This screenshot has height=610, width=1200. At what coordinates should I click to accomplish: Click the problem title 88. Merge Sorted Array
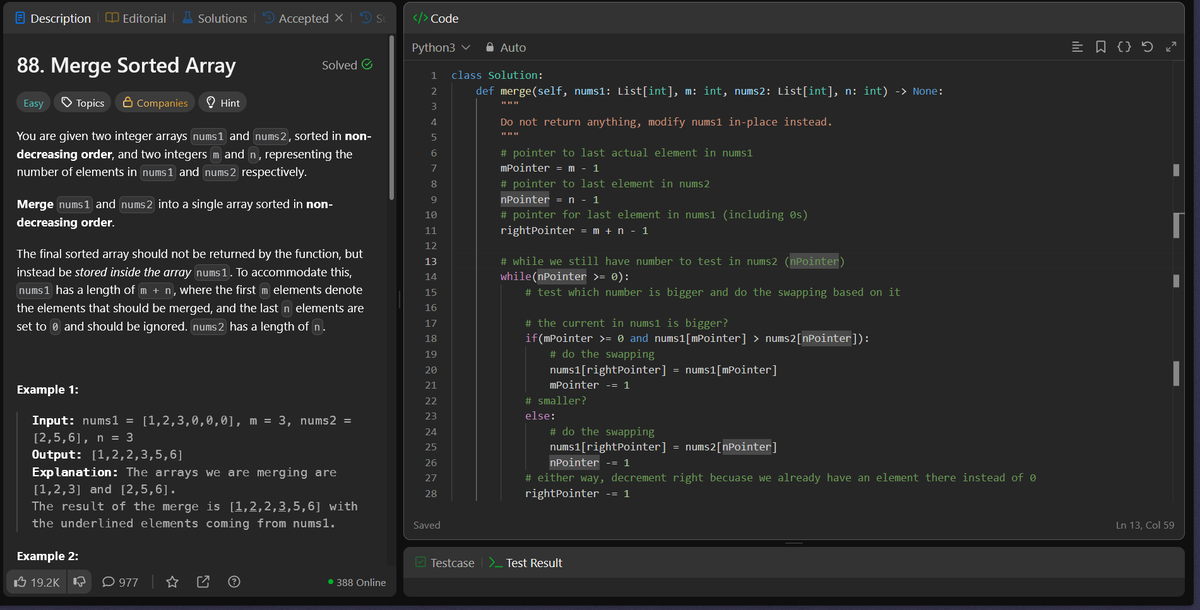[x=127, y=65]
